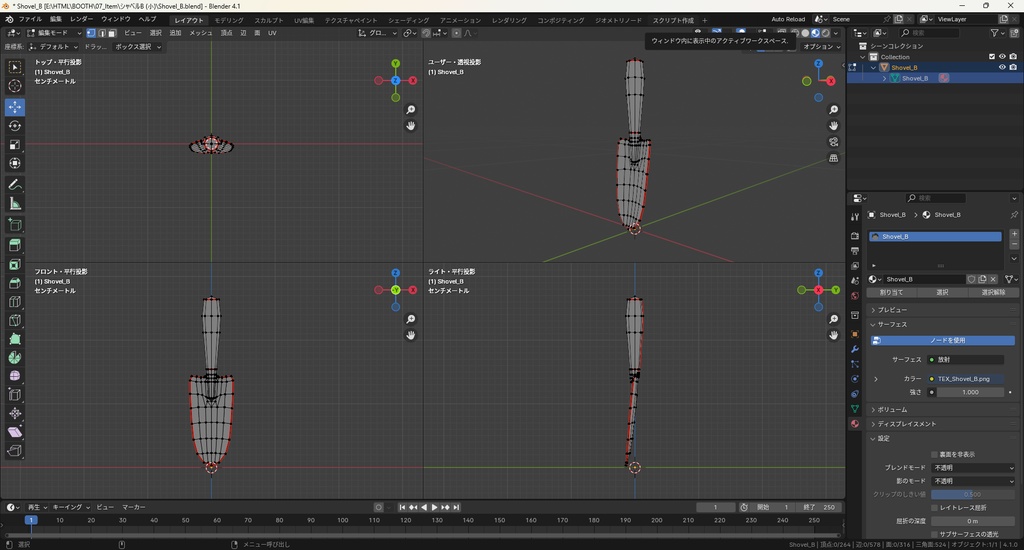
Task: Select the Edge Slide tool
Action: [14, 395]
